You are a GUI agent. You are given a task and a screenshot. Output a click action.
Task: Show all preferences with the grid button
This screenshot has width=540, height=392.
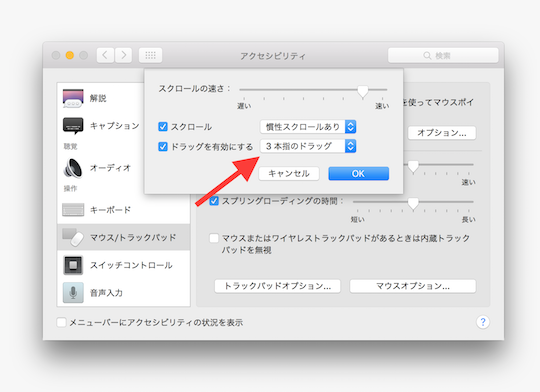pyautogui.click(x=150, y=55)
